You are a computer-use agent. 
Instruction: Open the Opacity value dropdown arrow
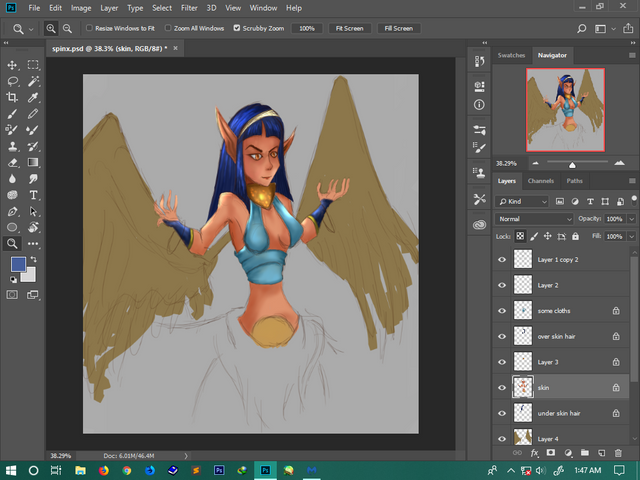pos(632,219)
